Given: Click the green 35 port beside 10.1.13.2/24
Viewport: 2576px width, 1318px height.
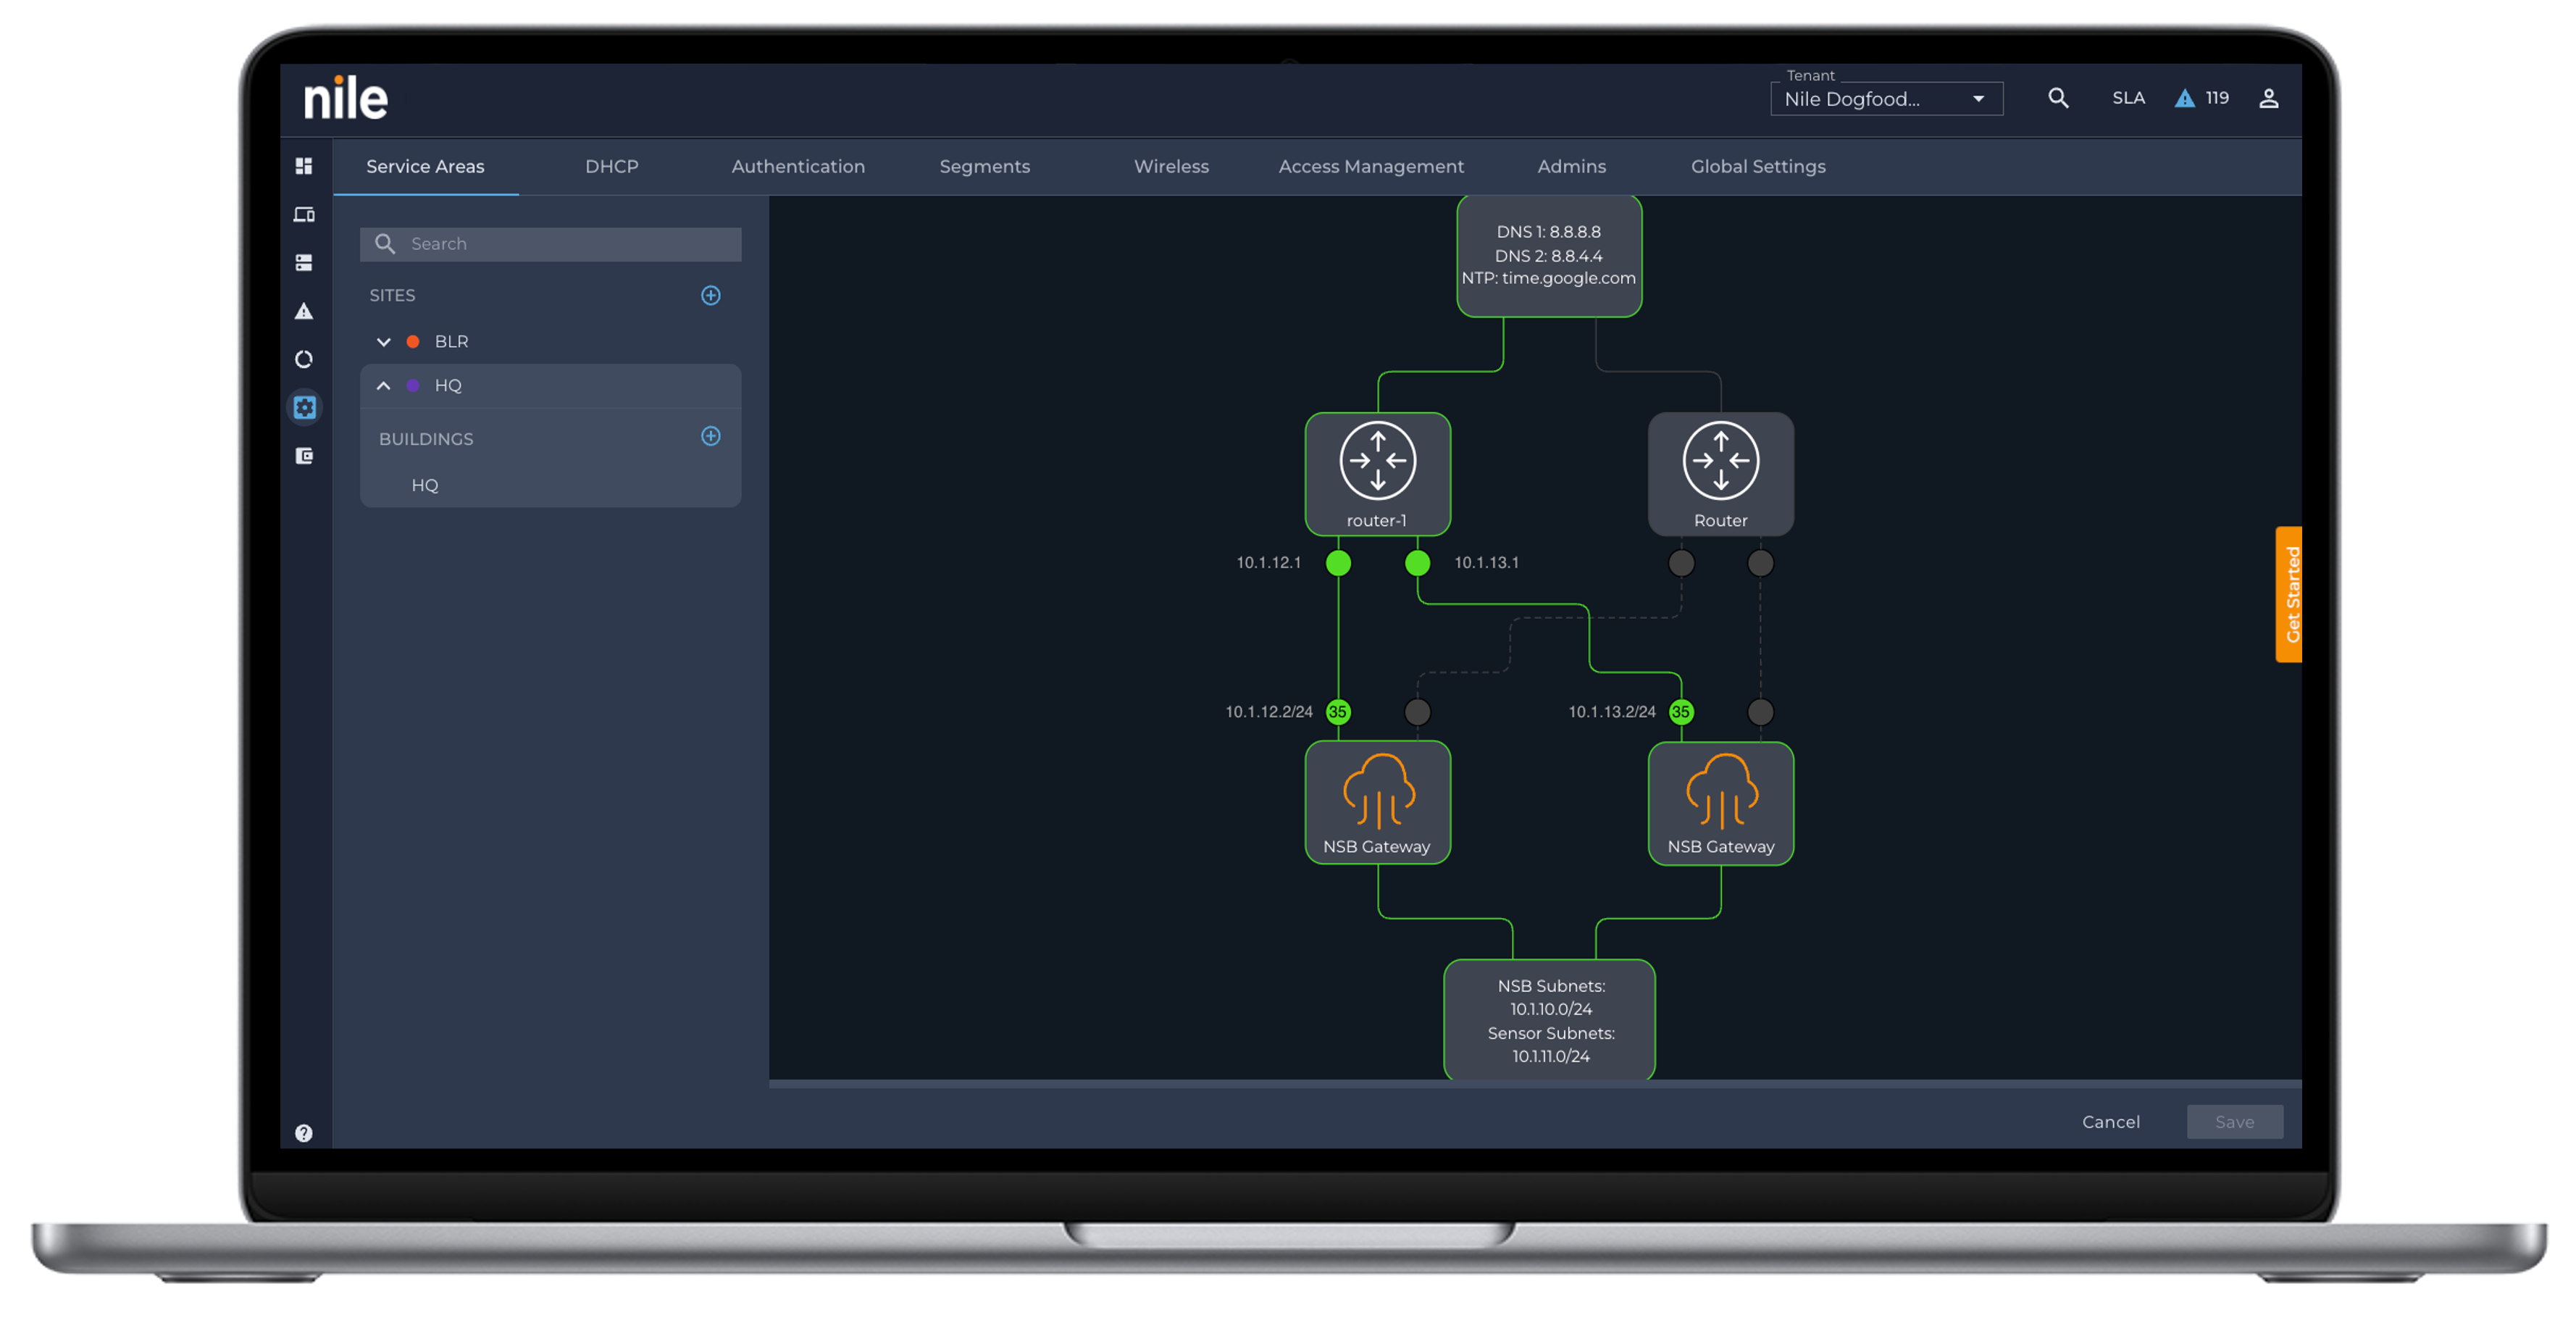Looking at the screenshot, I should [1681, 712].
